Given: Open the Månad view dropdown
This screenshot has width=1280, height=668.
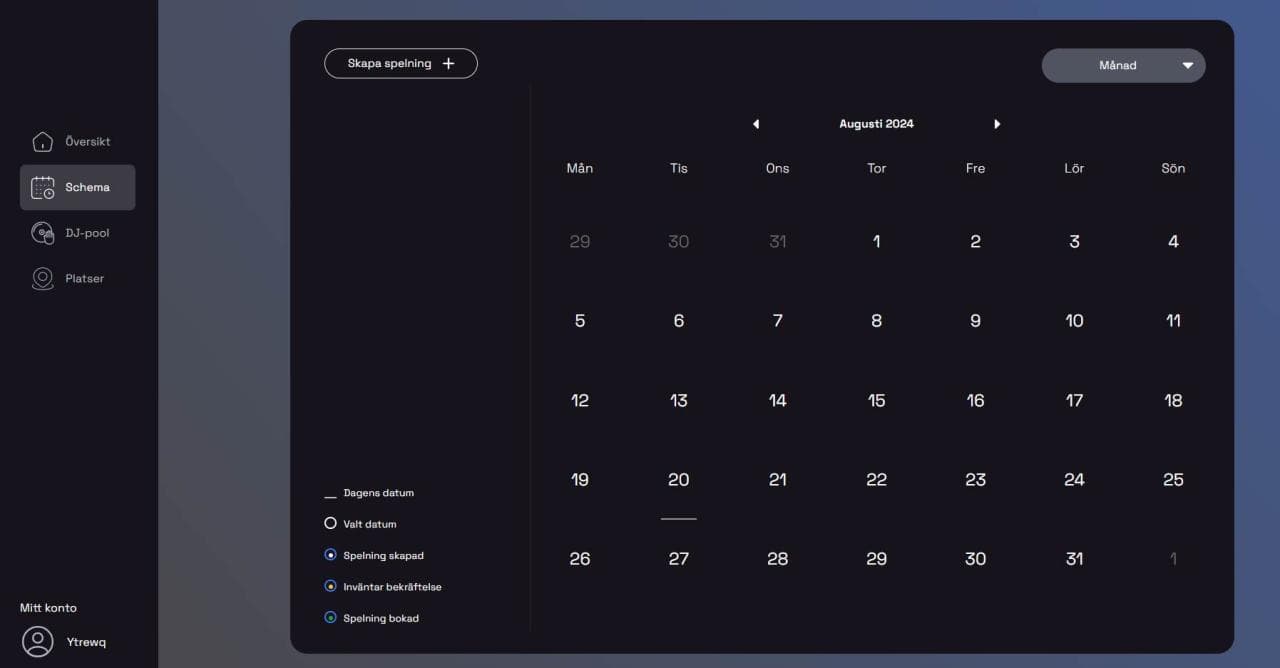Looking at the screenshot, I should tap(1122, 66).
